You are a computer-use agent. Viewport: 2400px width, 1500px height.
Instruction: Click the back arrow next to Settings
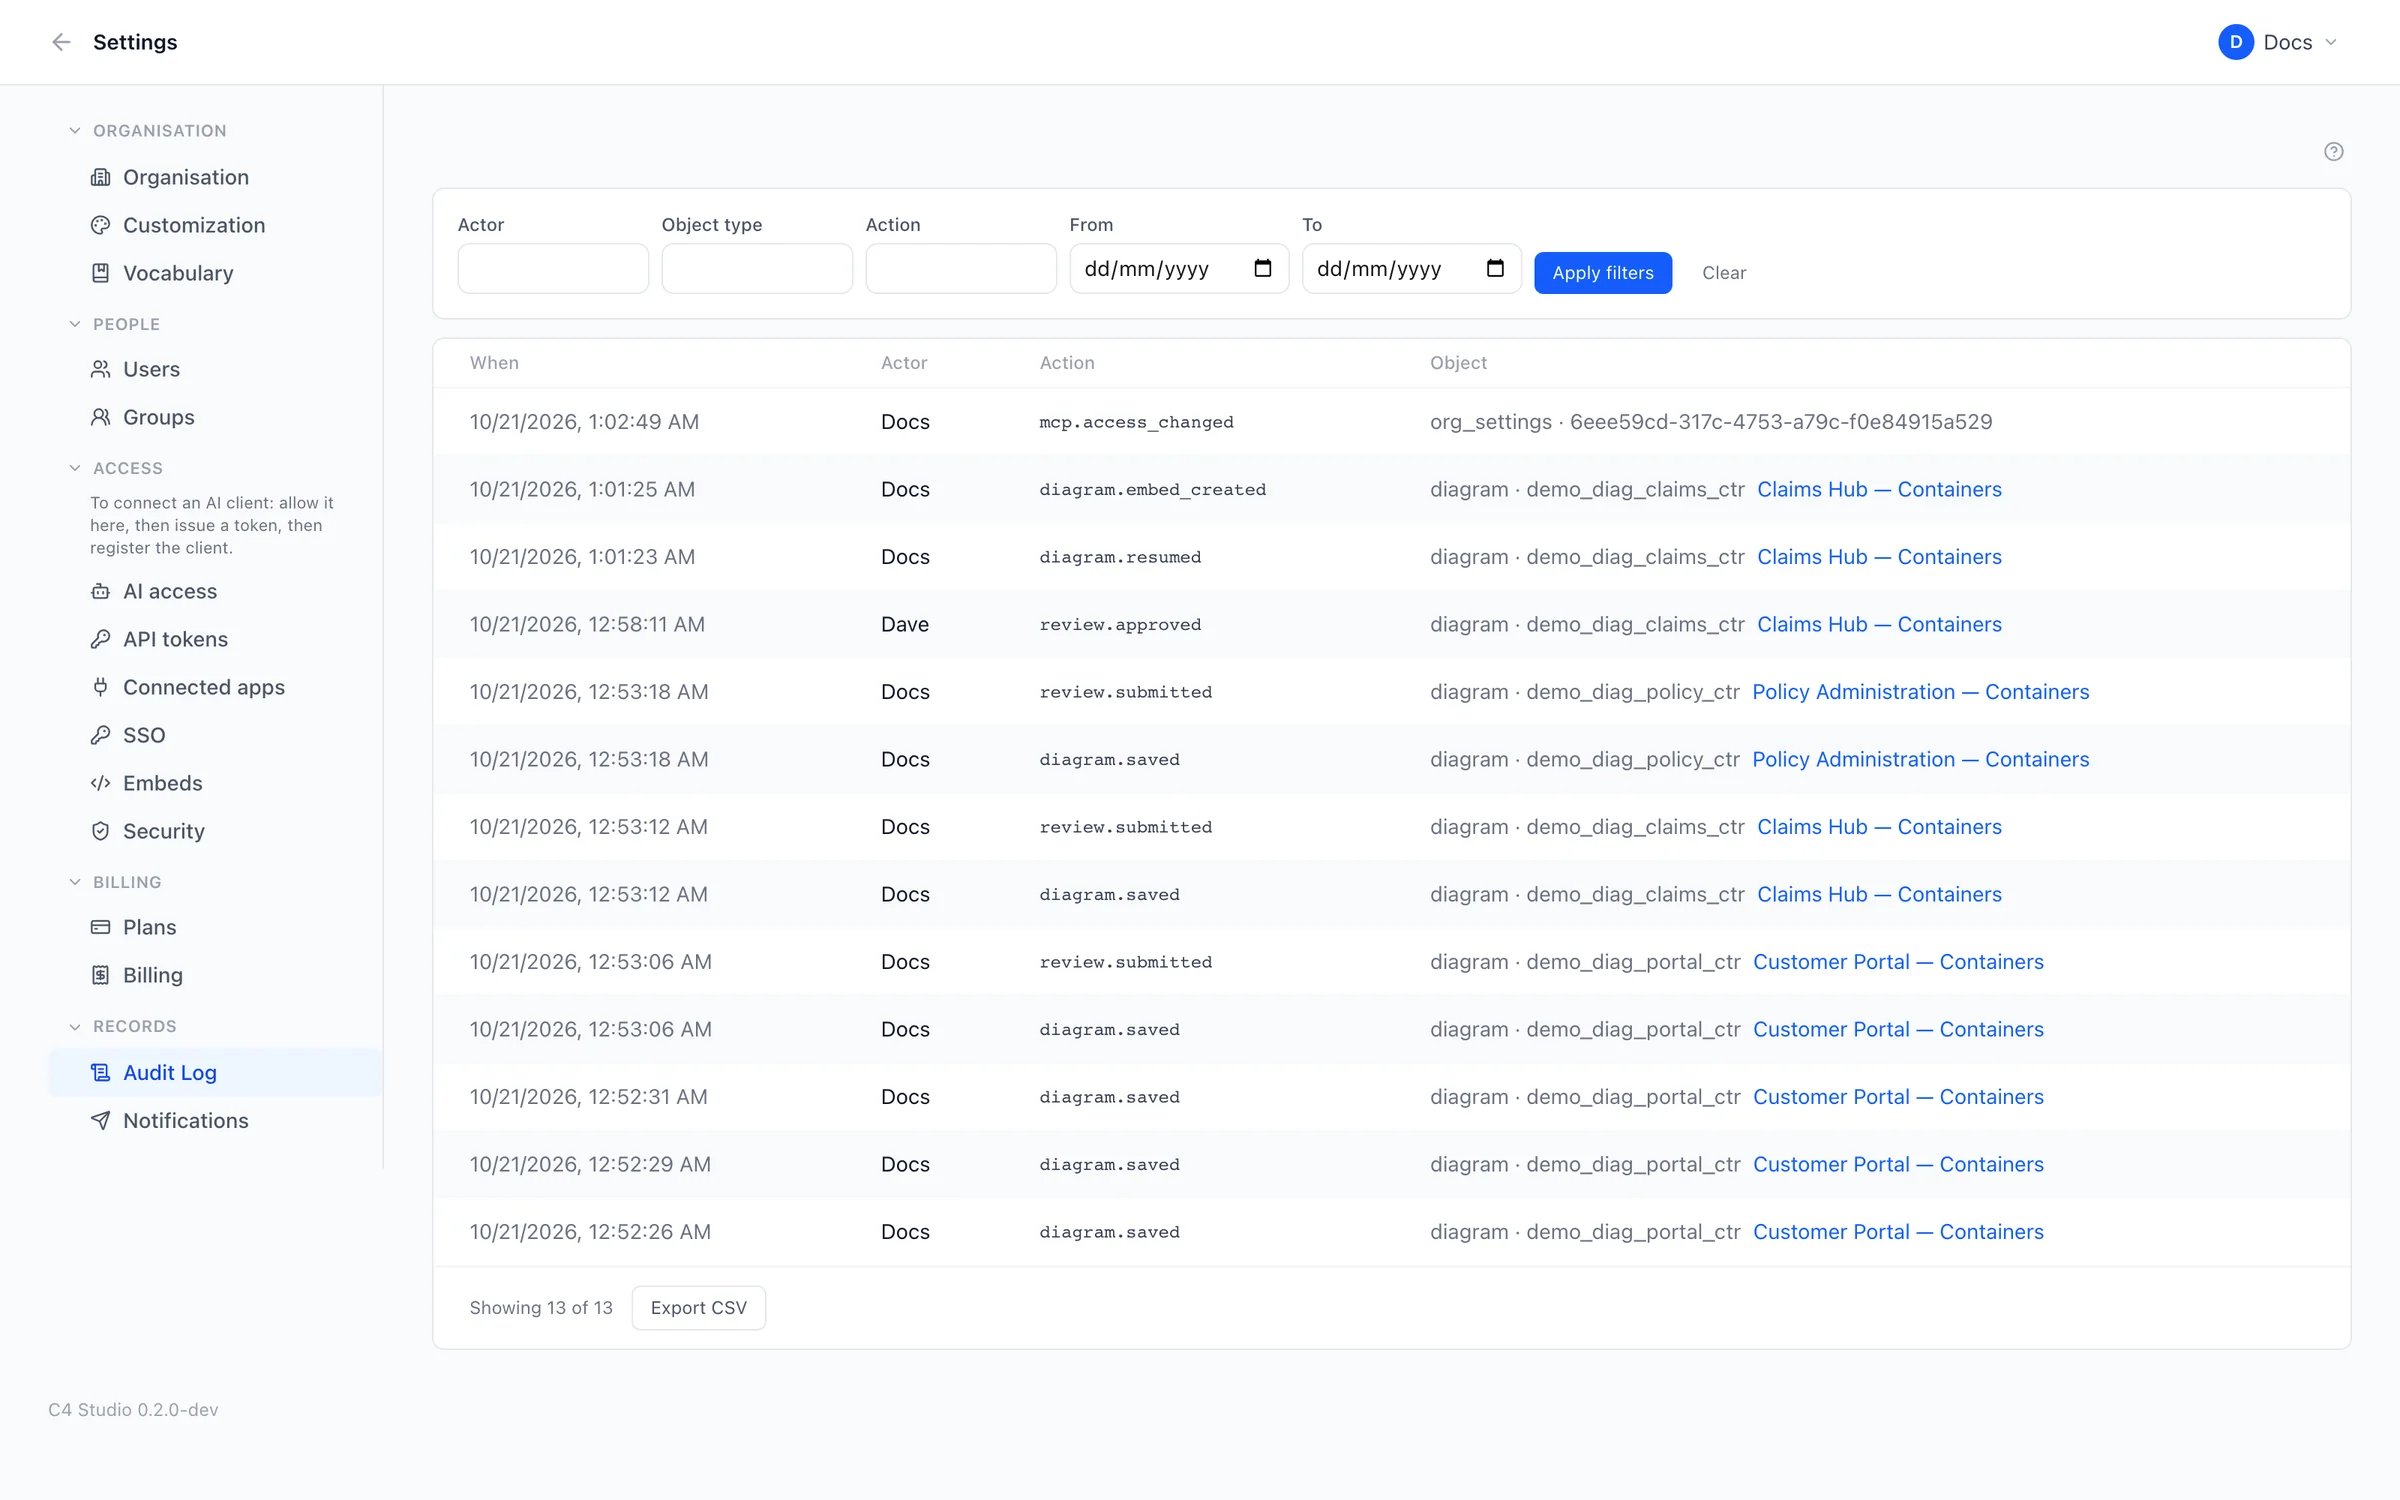[x=61, y=42]
